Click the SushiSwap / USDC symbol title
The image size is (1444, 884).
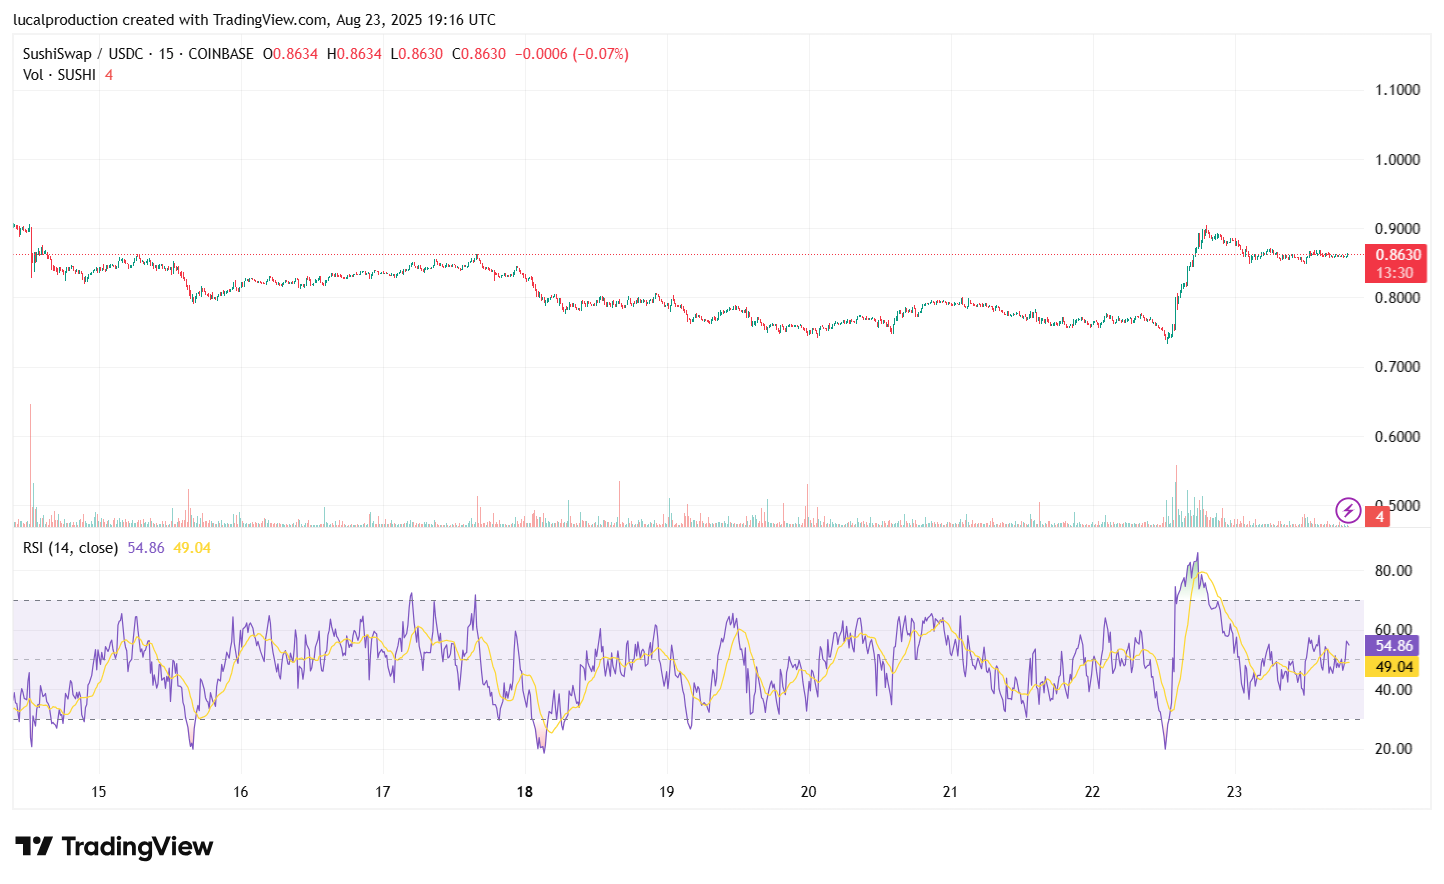(x=83, y=54)
